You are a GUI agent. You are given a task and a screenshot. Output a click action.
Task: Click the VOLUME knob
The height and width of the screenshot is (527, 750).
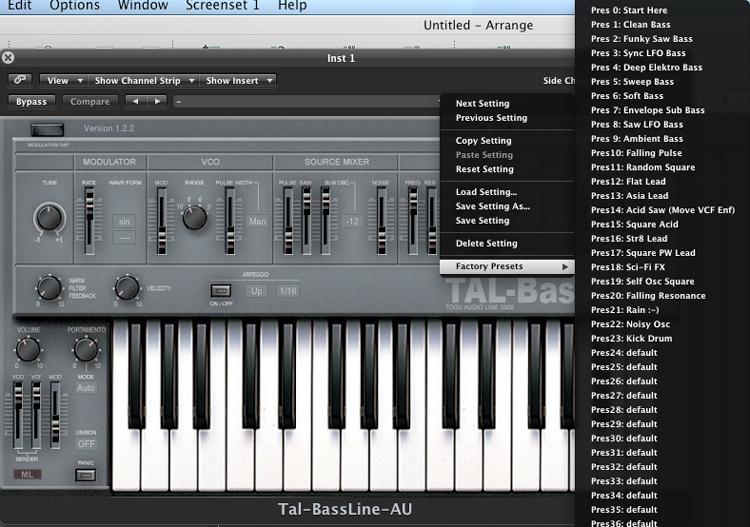click(28, 350)
